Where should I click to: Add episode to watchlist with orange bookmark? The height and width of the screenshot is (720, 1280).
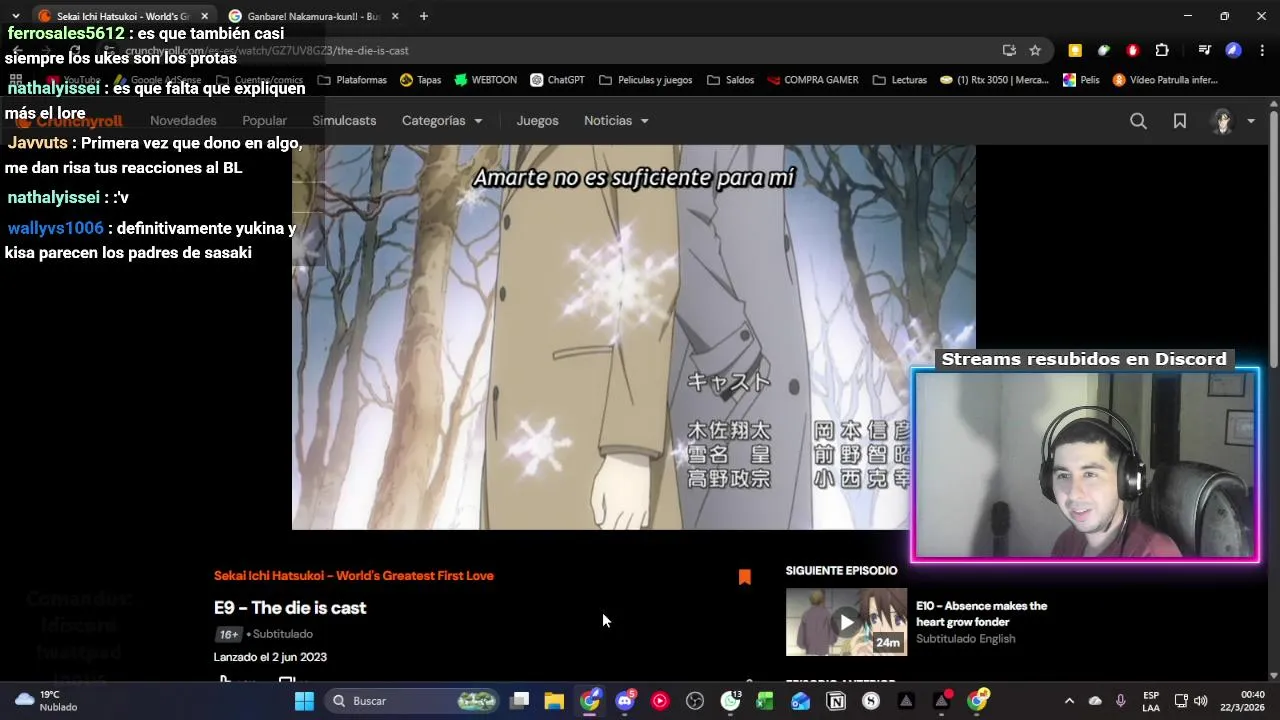pos(744,577)
